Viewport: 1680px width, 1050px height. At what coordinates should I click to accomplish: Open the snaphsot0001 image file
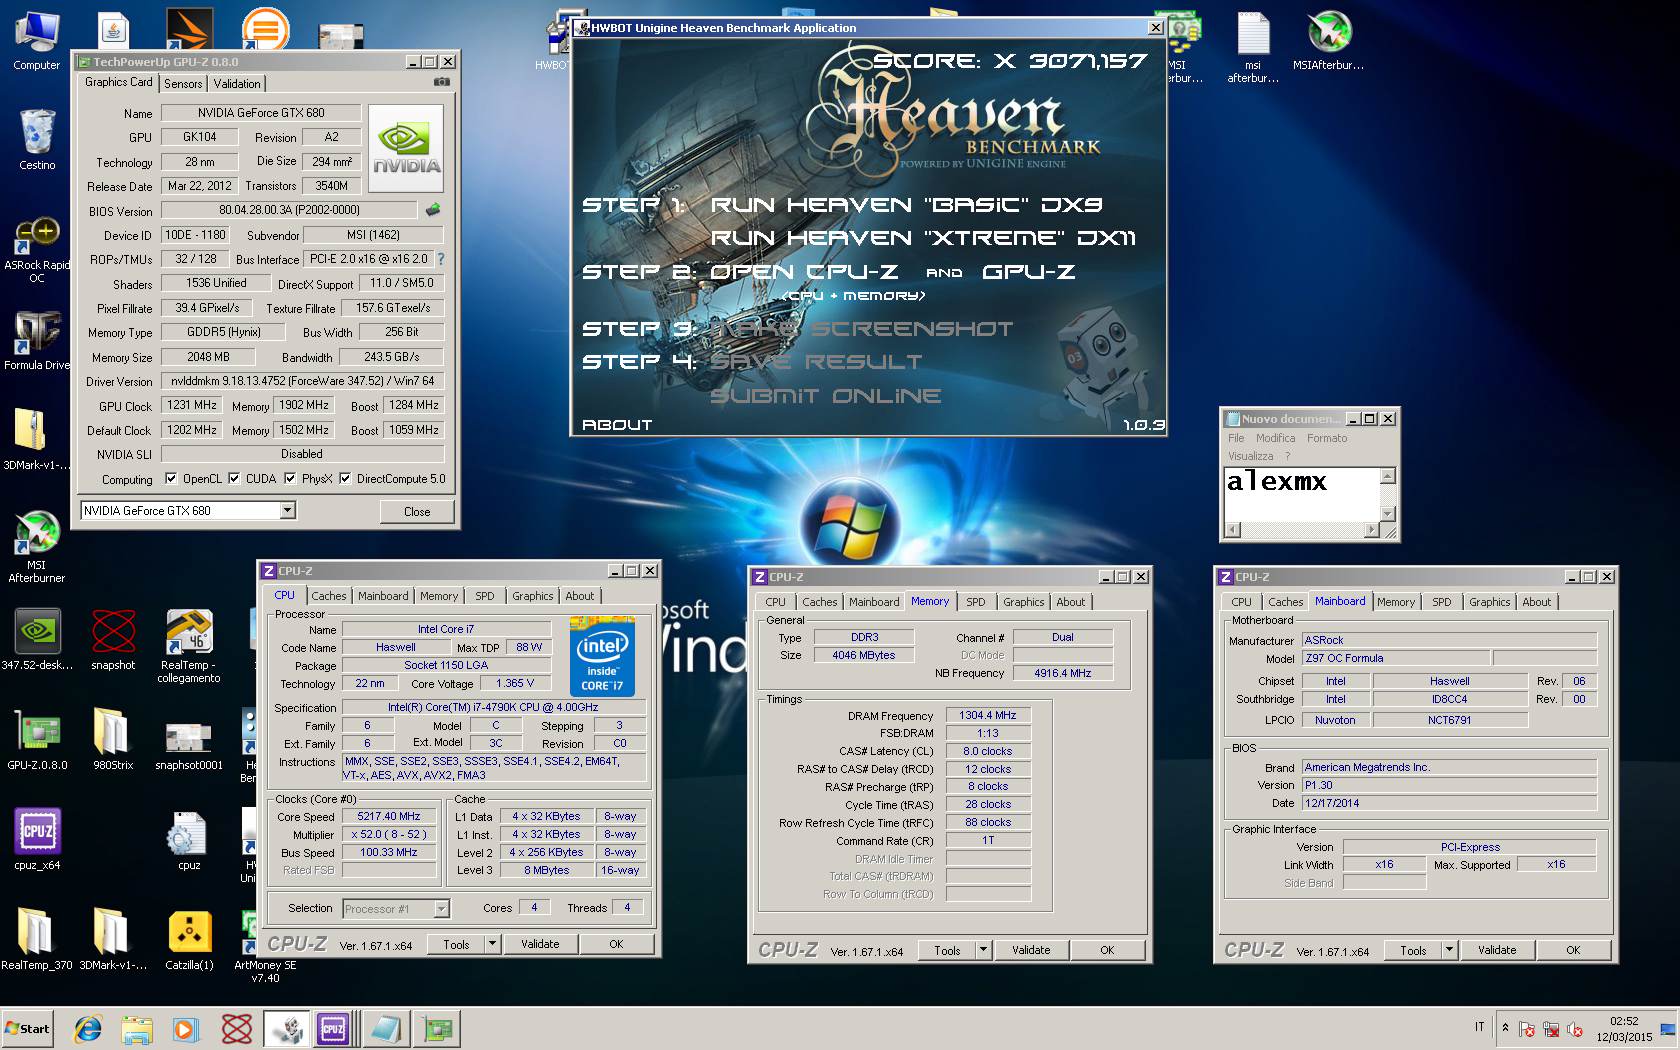pos(189,746)
